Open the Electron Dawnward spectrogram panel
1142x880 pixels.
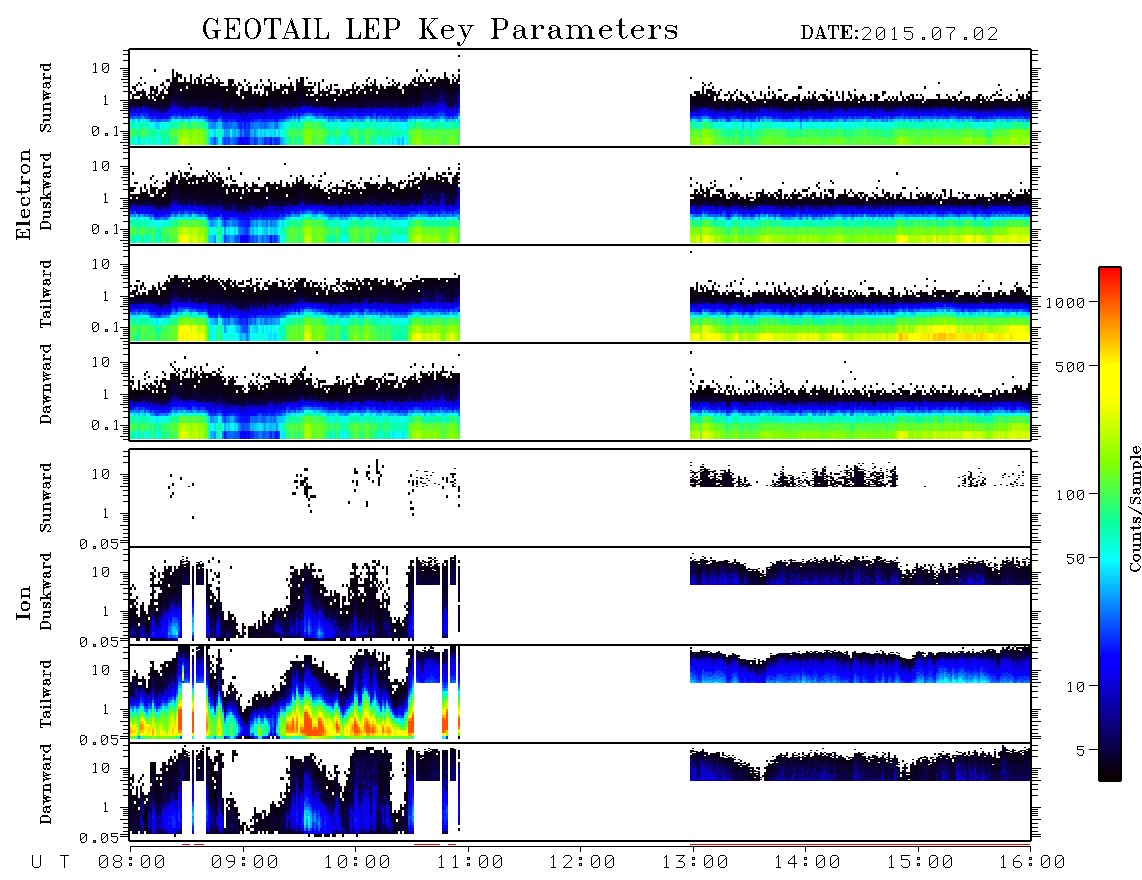tap(580, 392)
